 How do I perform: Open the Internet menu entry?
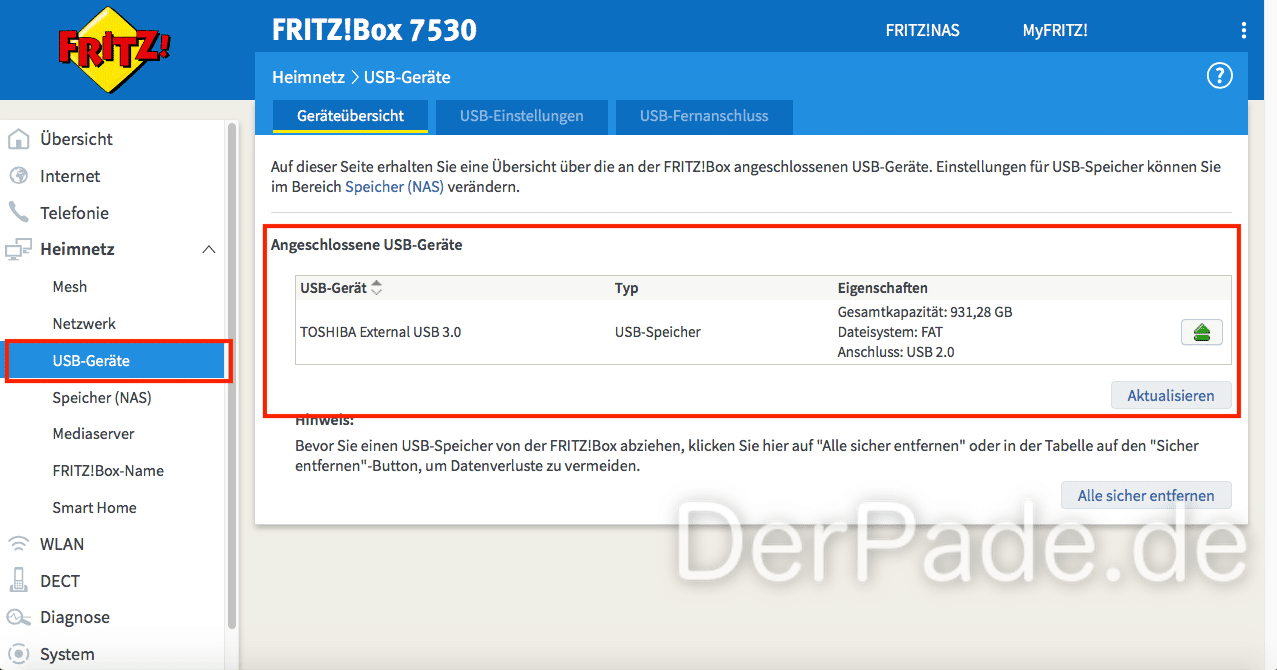(70, 176)
